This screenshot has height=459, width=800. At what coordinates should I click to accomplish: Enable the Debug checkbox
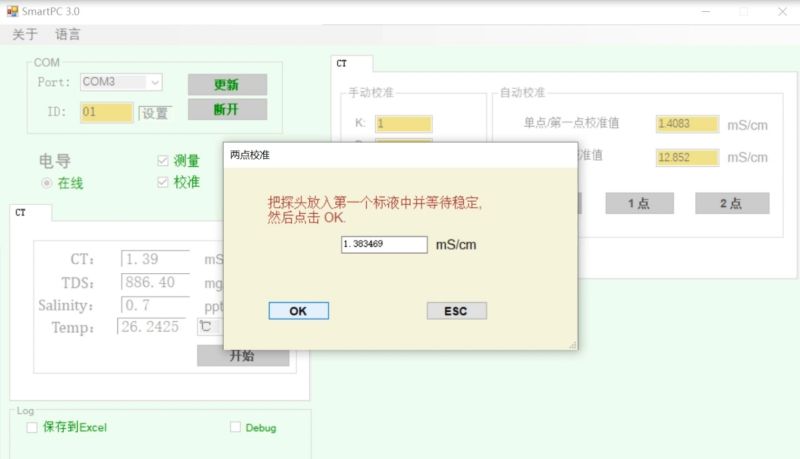tap(236, 427)
